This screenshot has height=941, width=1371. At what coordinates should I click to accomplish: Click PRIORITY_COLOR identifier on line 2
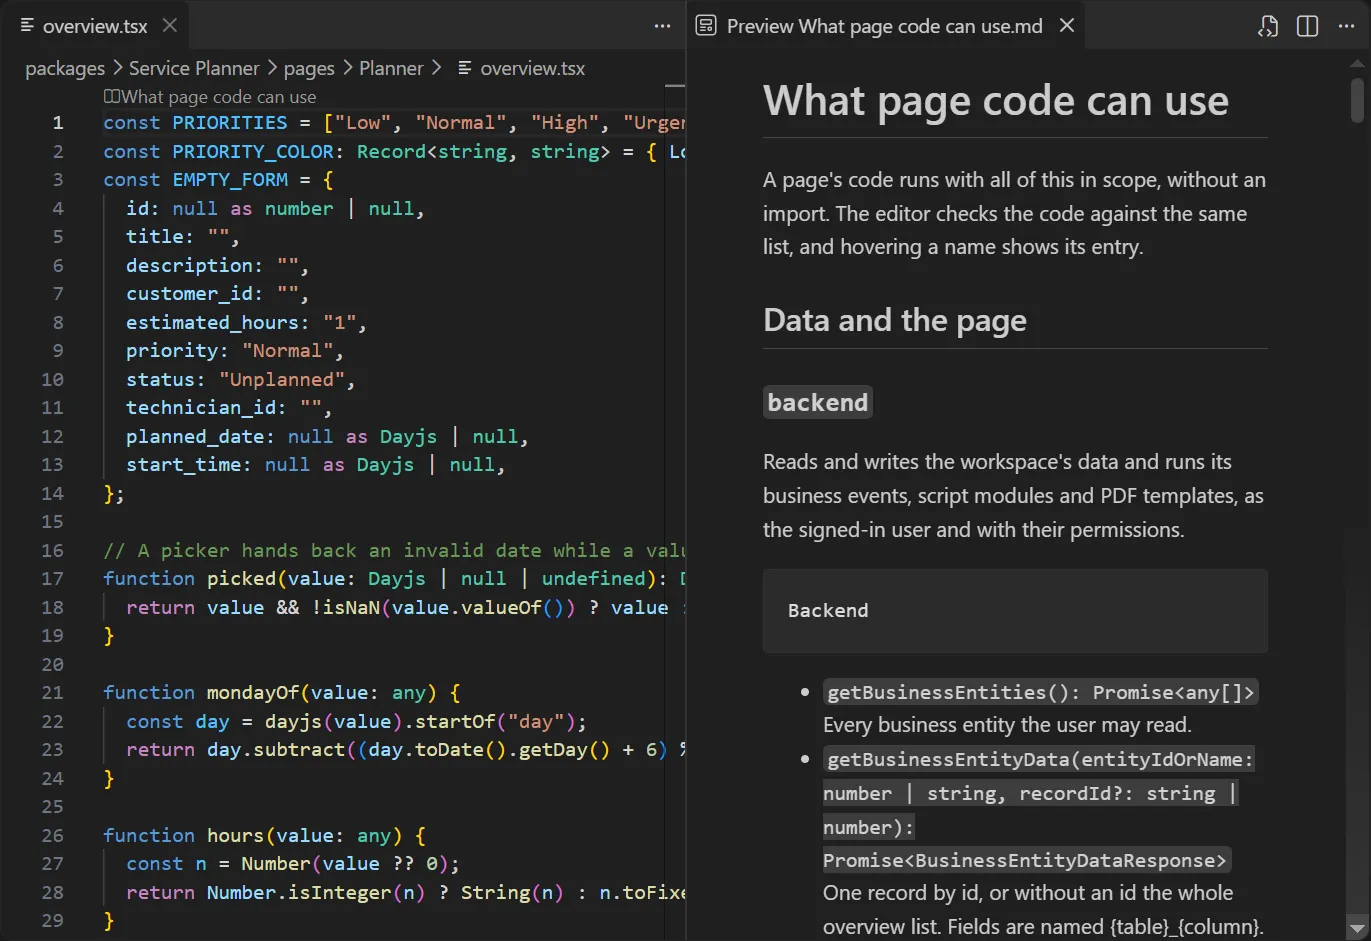[x=253, y=152]
